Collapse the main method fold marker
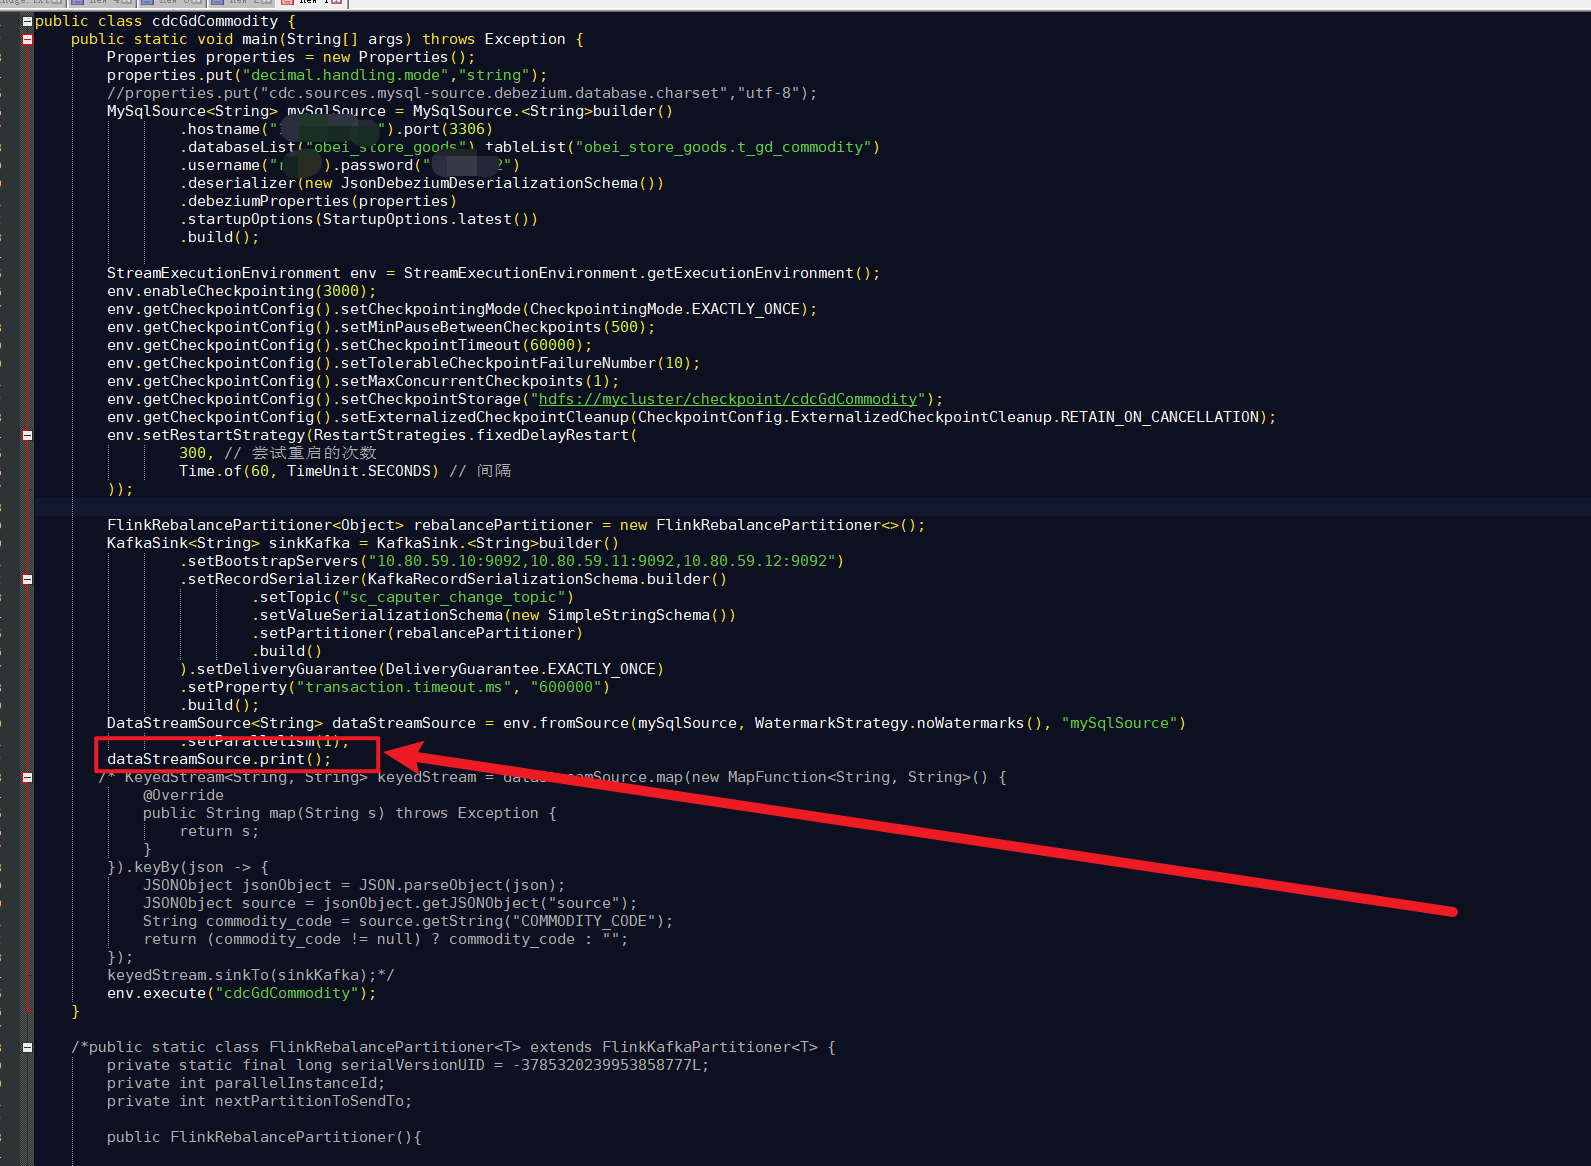This screenshot has height=1166, width=1591. click(x=28, y=39)
